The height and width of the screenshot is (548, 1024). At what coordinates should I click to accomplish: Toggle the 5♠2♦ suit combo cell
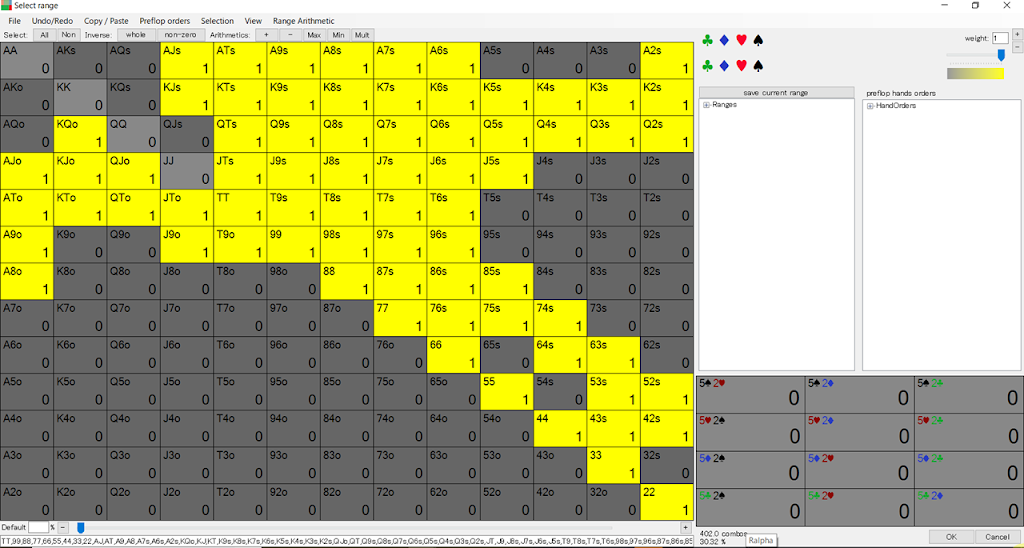click(859, 394)
